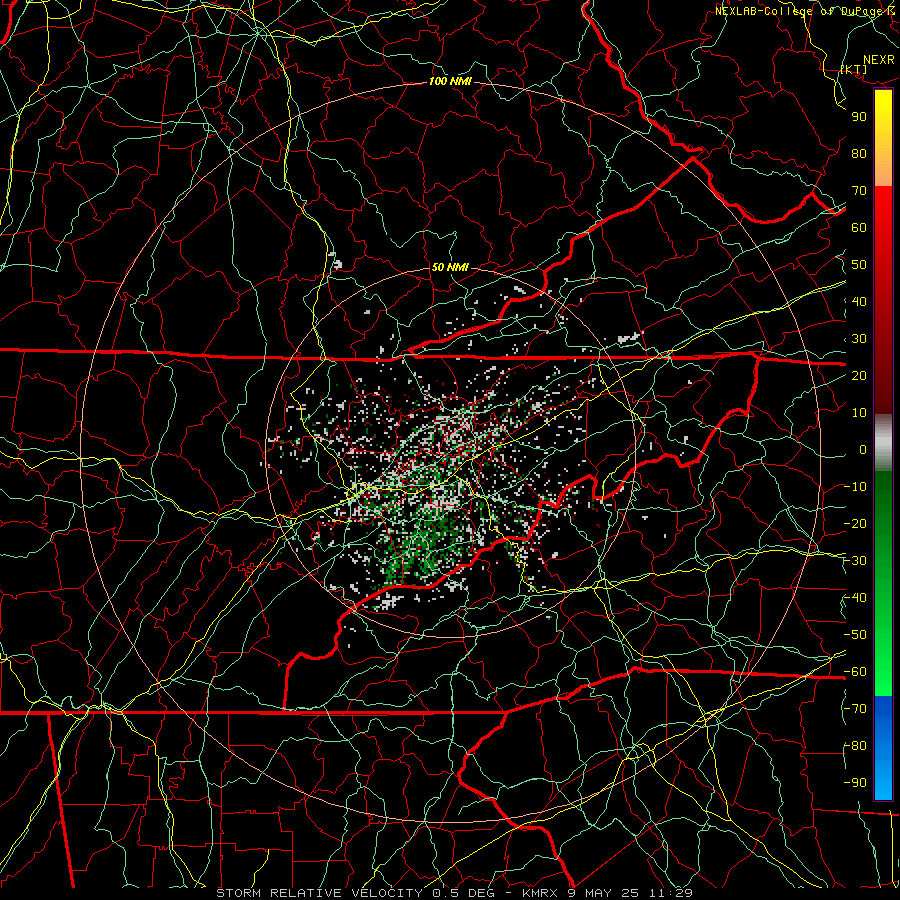Image resolution: width=900 pixels, height=900 pixels.
Task: Click the 30 value on the velocity scale
Action: point(859,339)
